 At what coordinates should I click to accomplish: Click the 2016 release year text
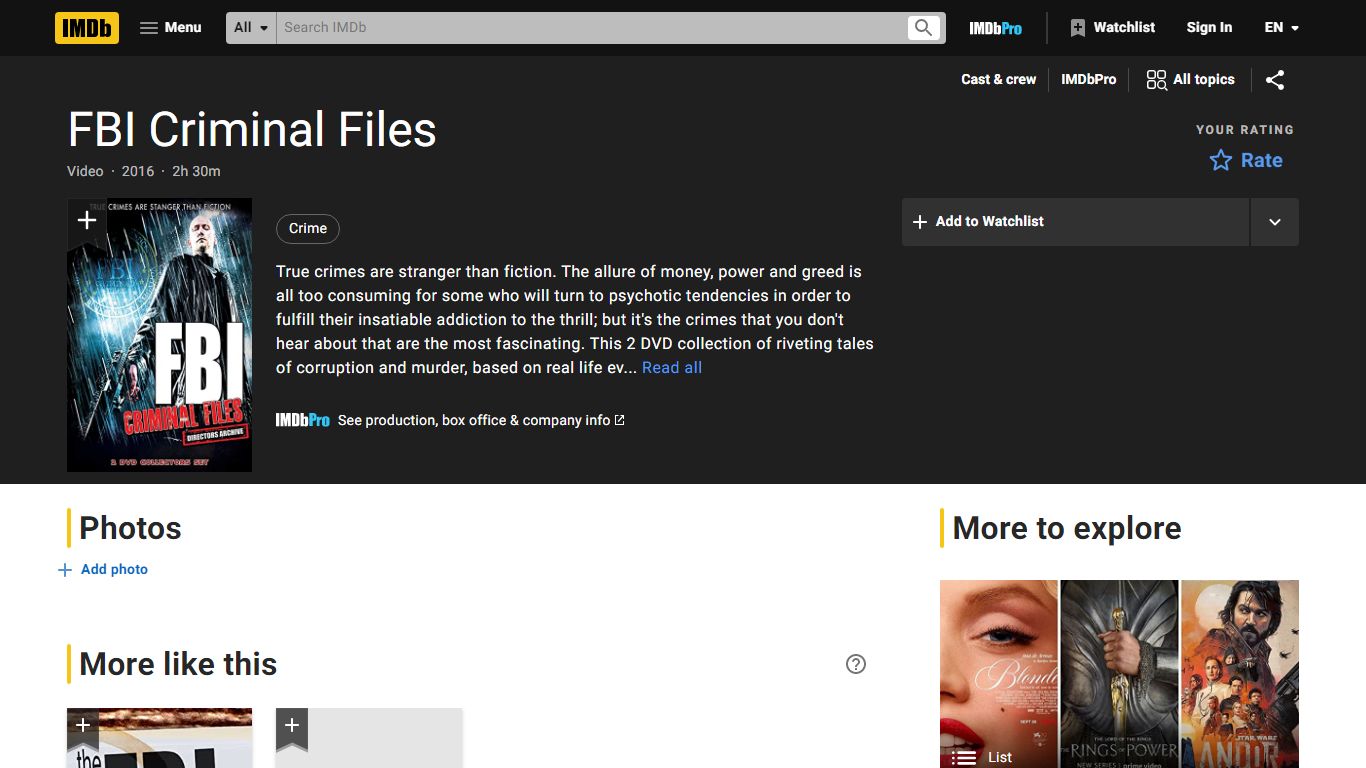[x=138, y=172]
